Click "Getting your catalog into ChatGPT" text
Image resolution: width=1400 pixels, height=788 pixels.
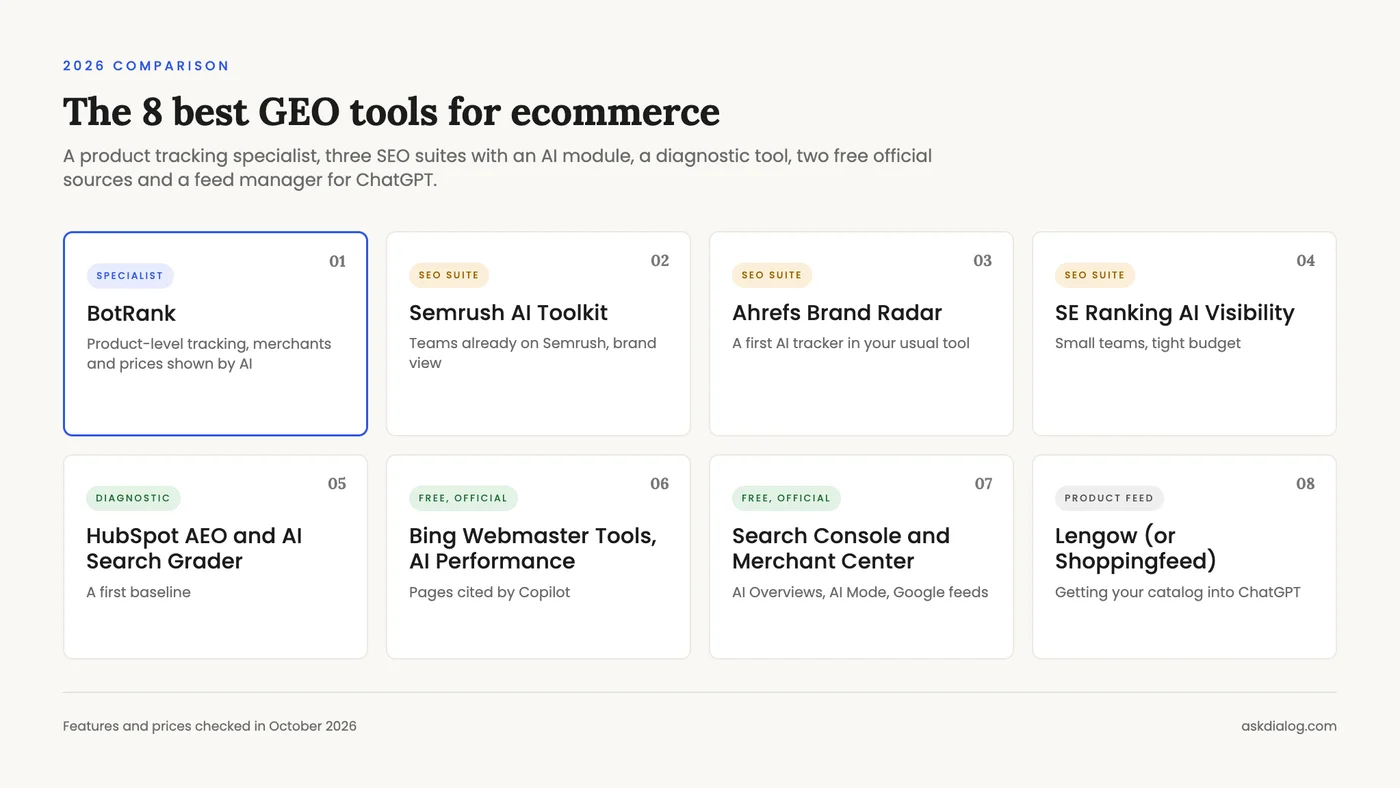tap(1178, 592)
